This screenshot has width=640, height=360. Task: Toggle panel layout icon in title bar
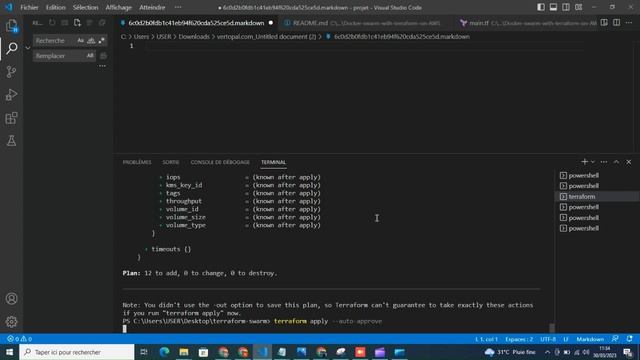click(553, 7)
